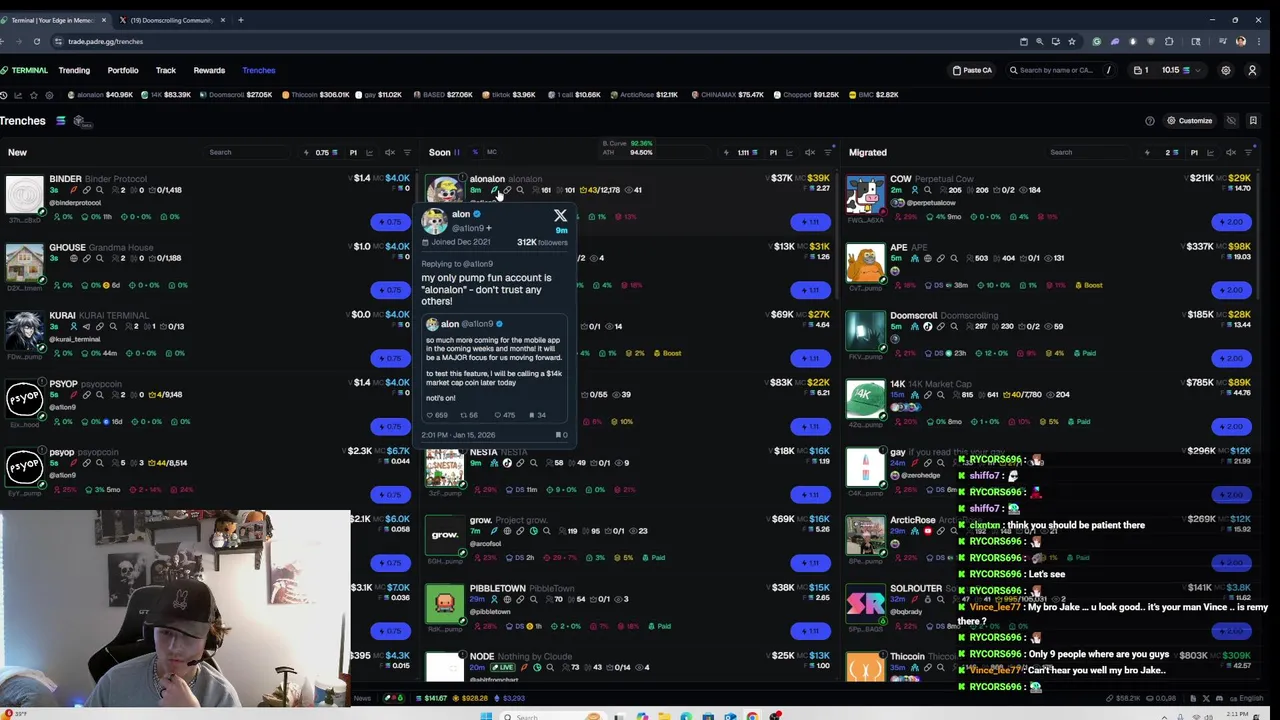Open the filter icon in Migrated column
1280x720 pixels.
[1249, 152]
